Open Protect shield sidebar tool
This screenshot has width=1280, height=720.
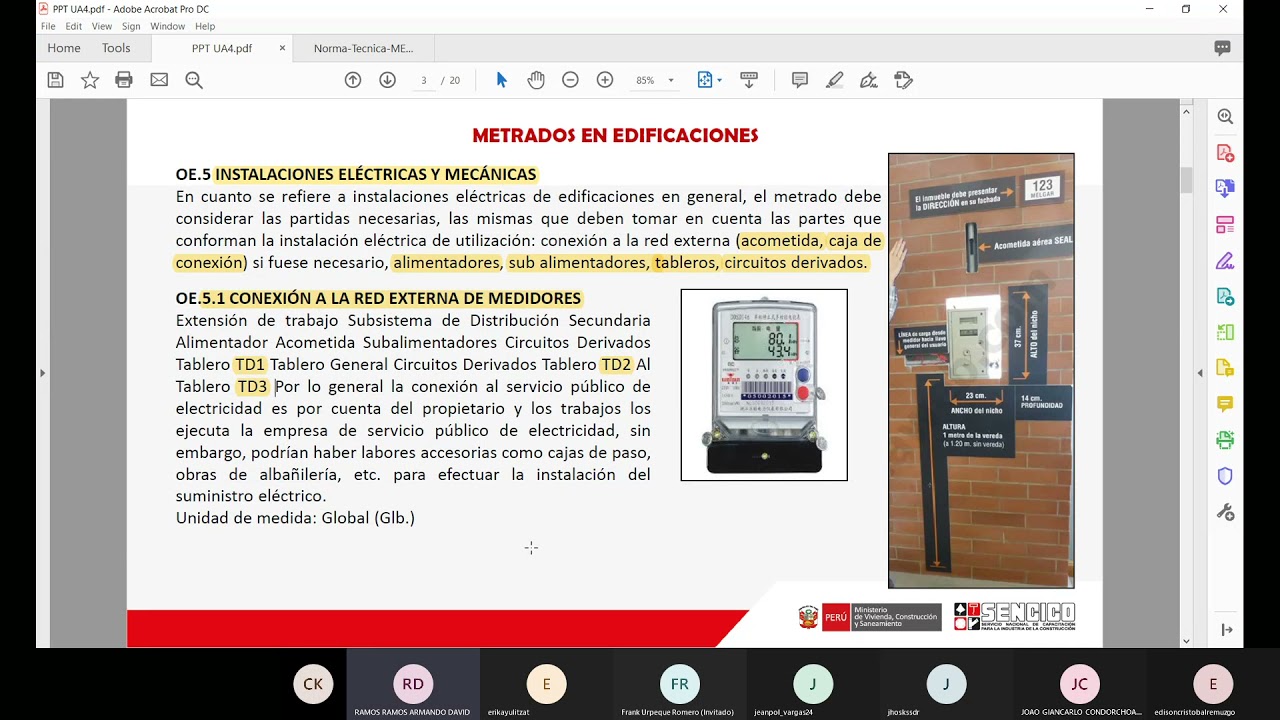pyautogui.click(x=1225, y=476)
